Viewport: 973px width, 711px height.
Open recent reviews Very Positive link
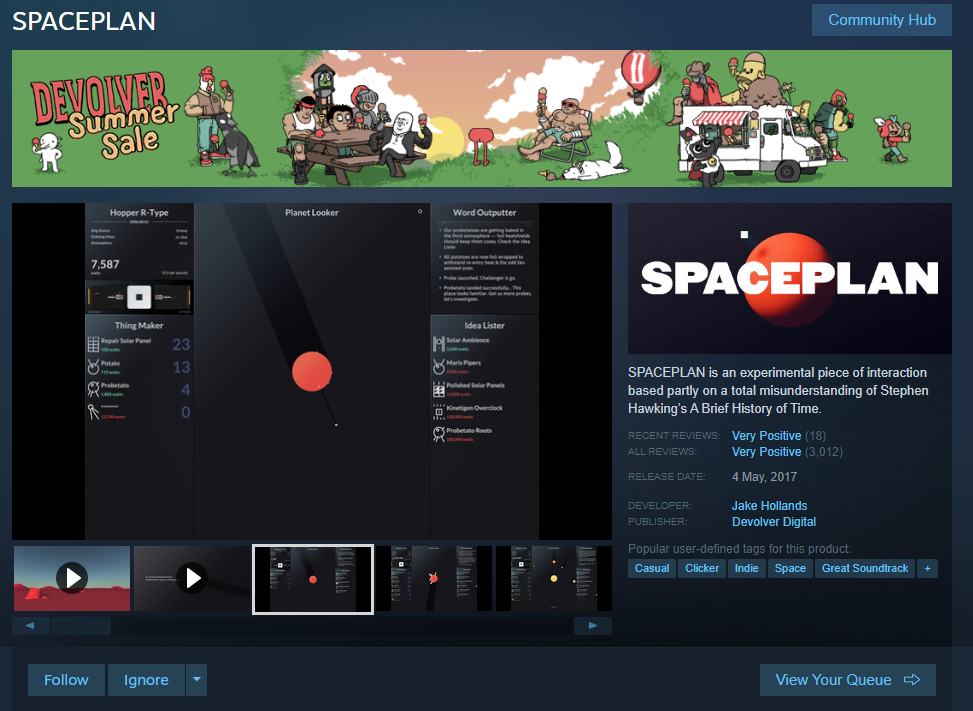click(766, 436)
